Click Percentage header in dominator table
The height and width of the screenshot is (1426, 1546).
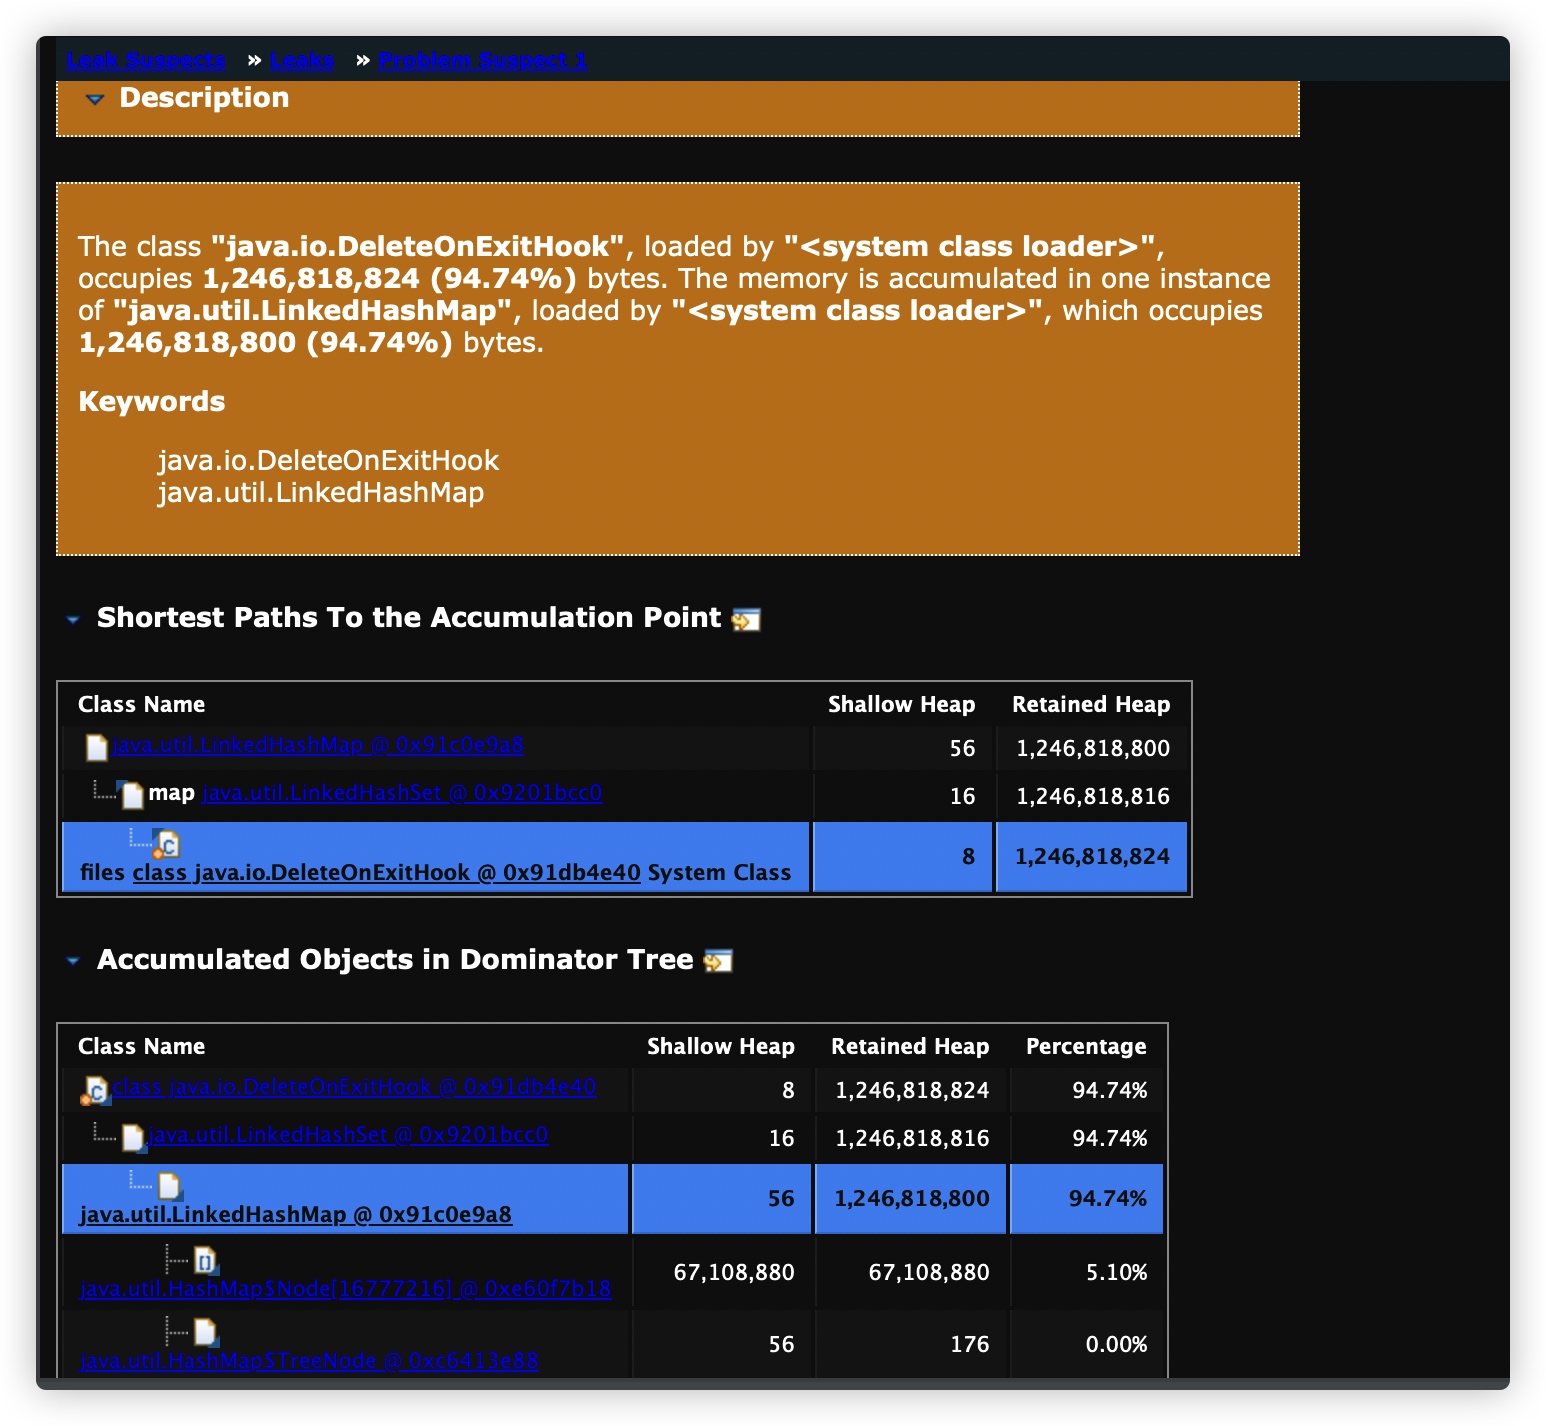point(1086,1046)
